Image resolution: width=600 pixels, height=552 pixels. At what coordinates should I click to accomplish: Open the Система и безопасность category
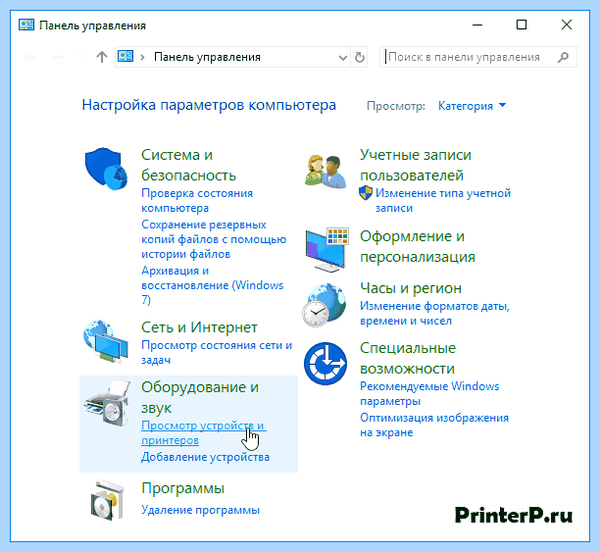[x=188, y=165]
